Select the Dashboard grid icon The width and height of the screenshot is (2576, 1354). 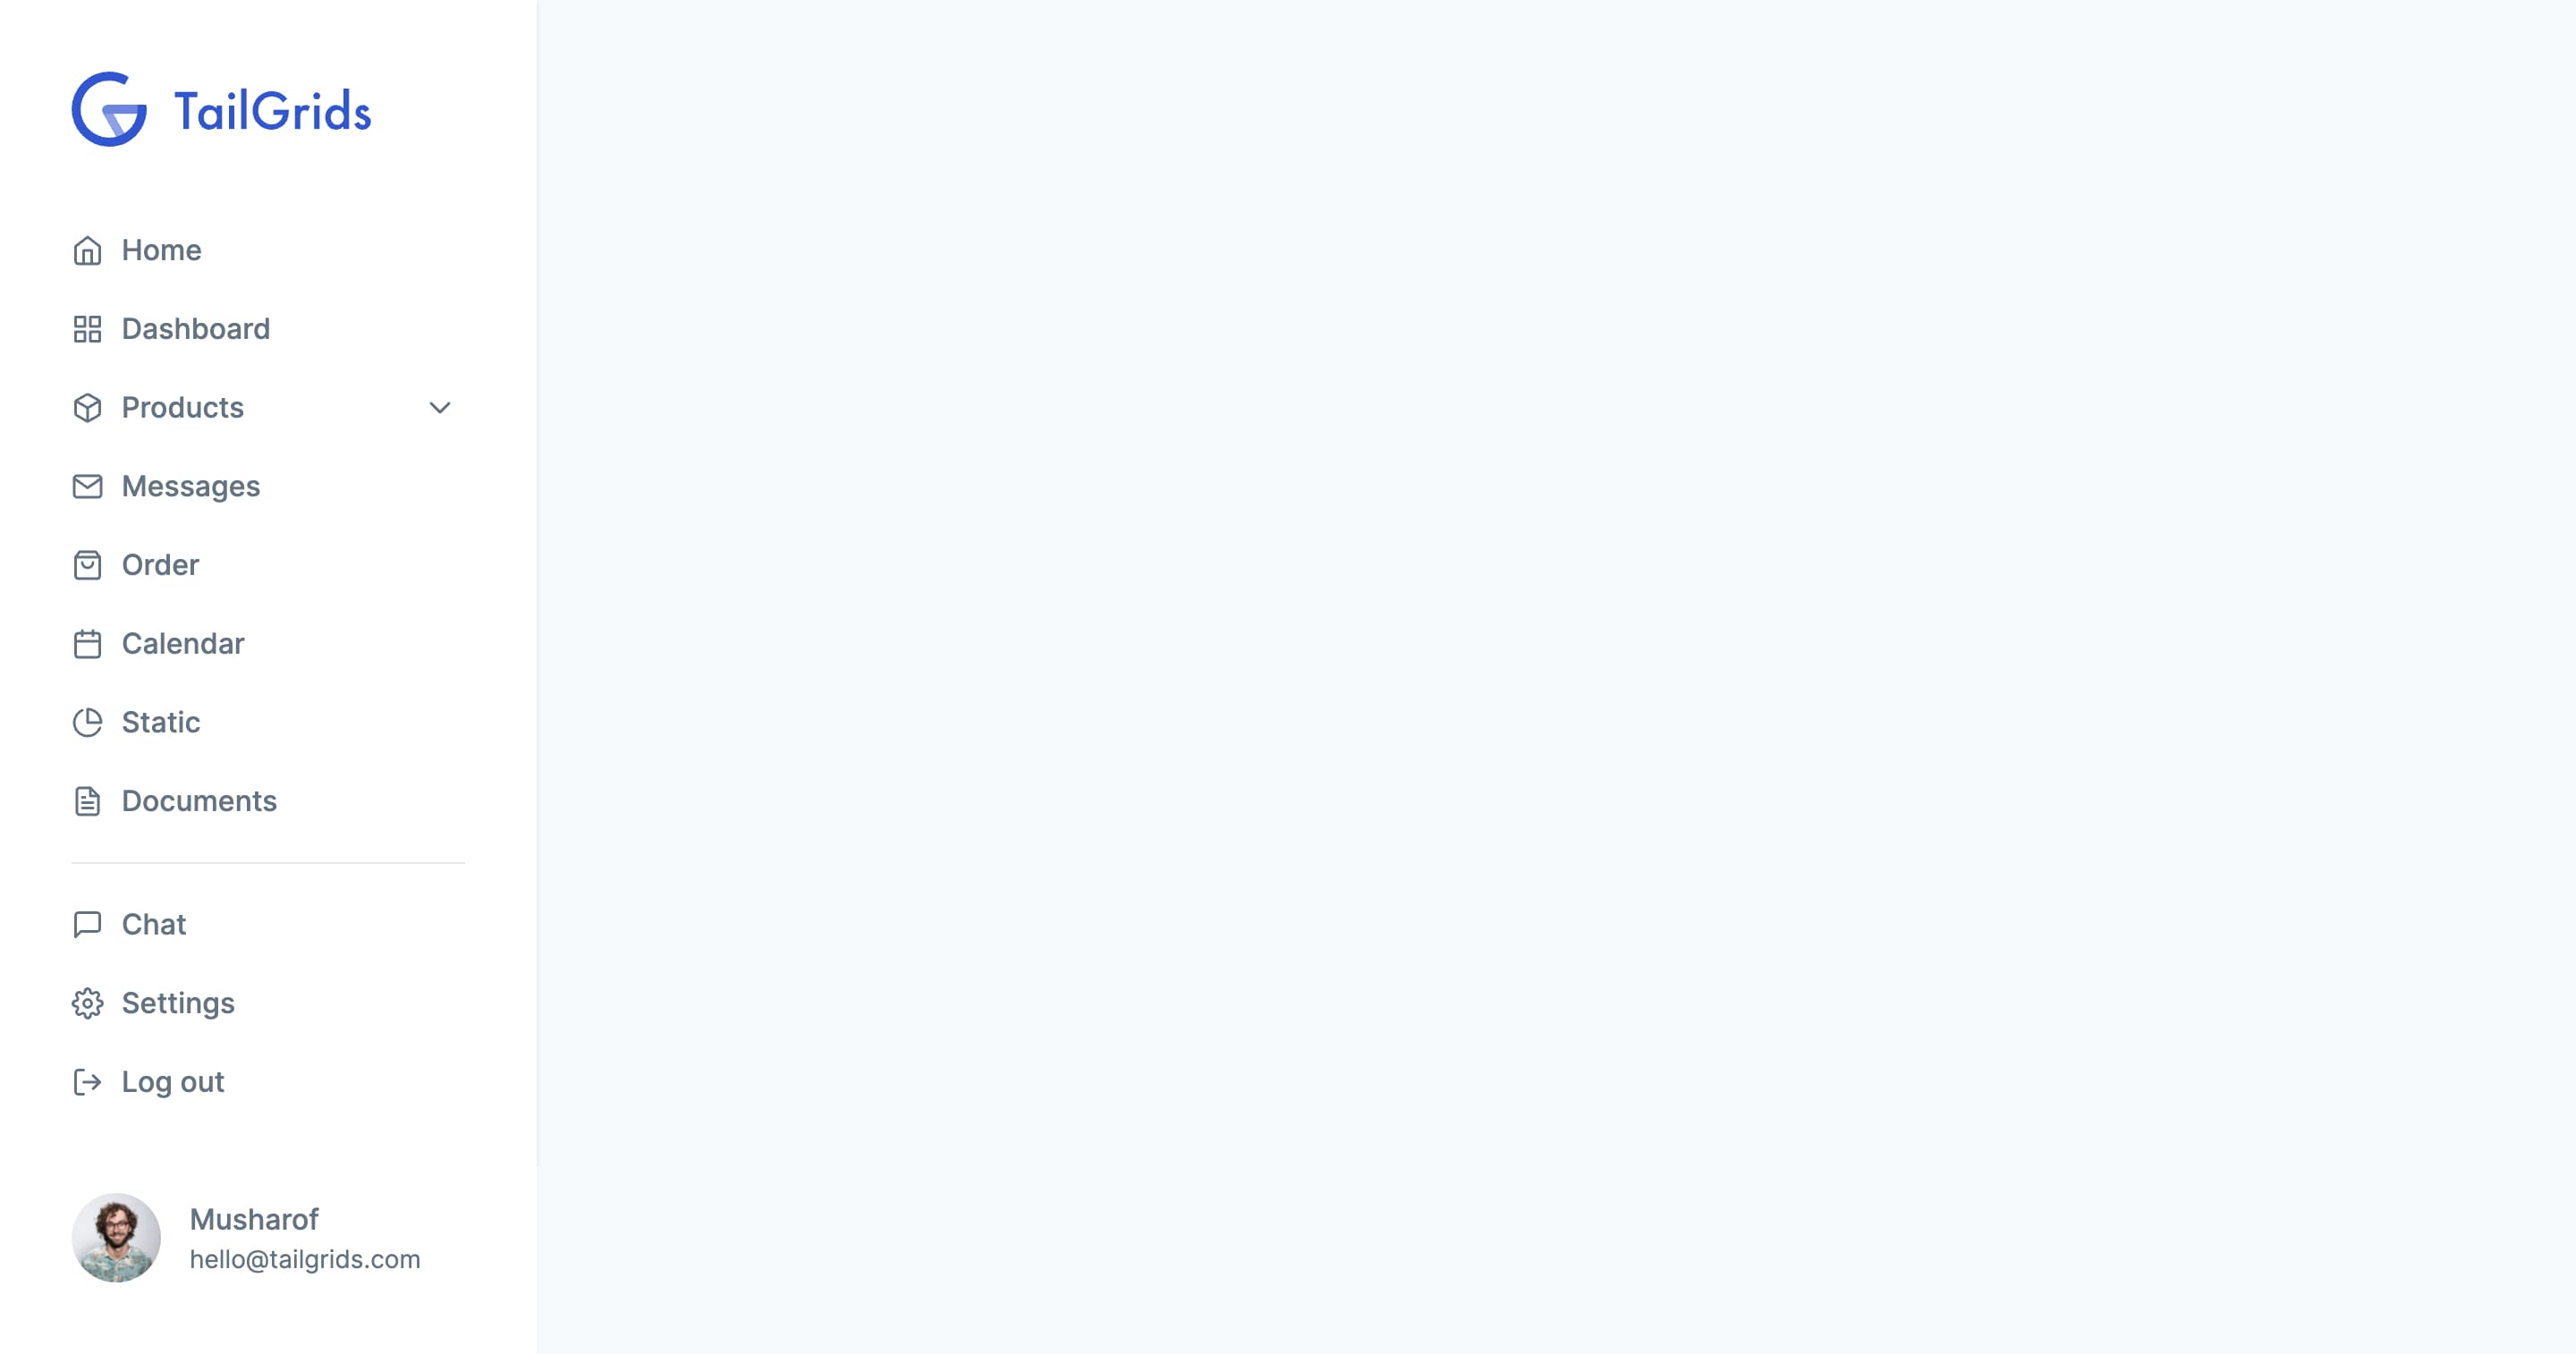pos(85,327)
